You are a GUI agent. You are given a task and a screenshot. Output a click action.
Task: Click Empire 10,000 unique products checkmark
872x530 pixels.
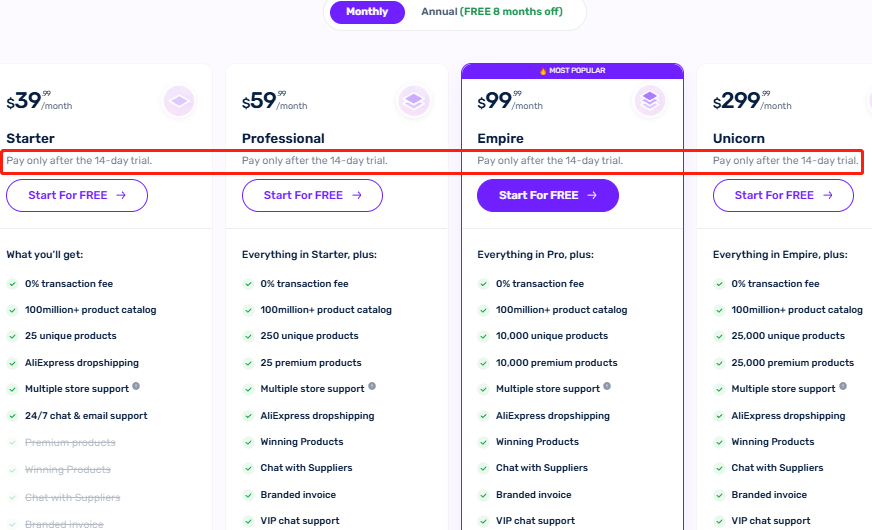(x=483, y=336)
